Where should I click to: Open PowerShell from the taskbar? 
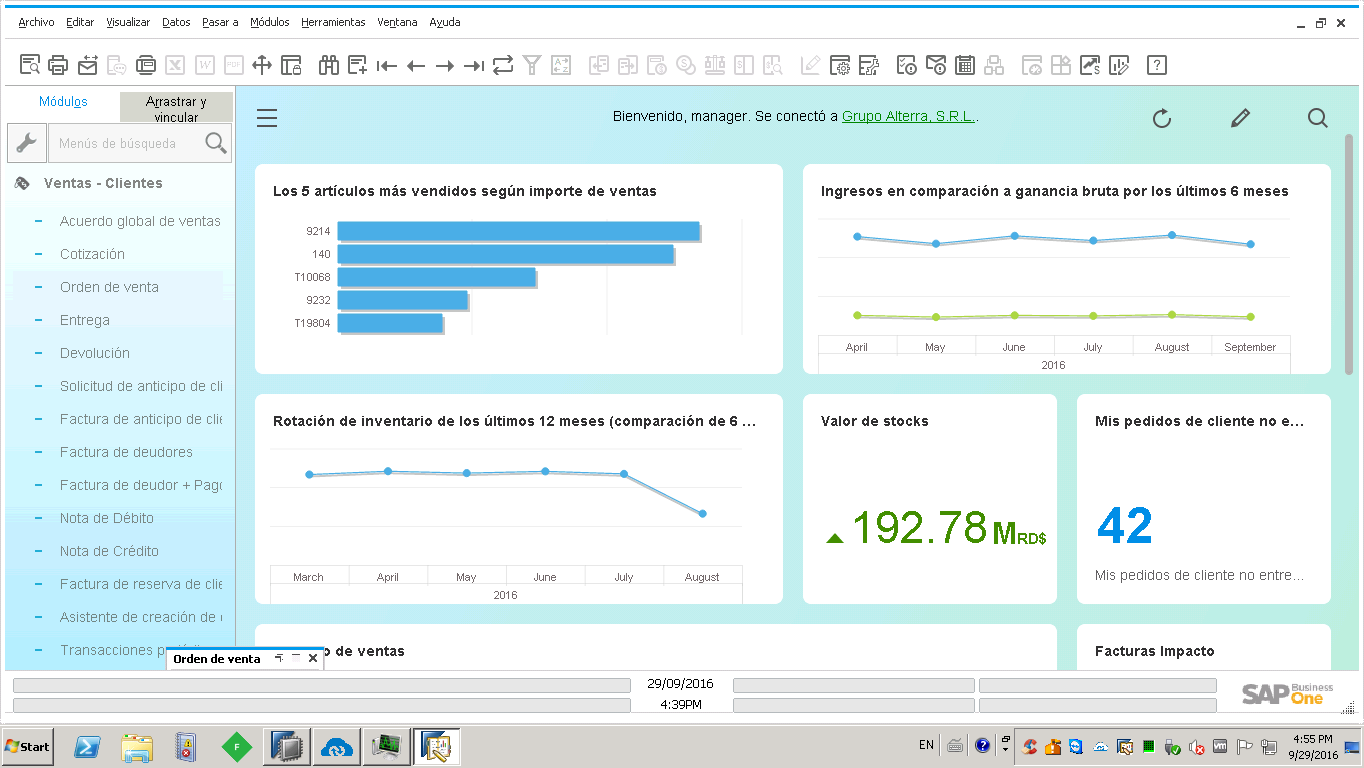87,746
